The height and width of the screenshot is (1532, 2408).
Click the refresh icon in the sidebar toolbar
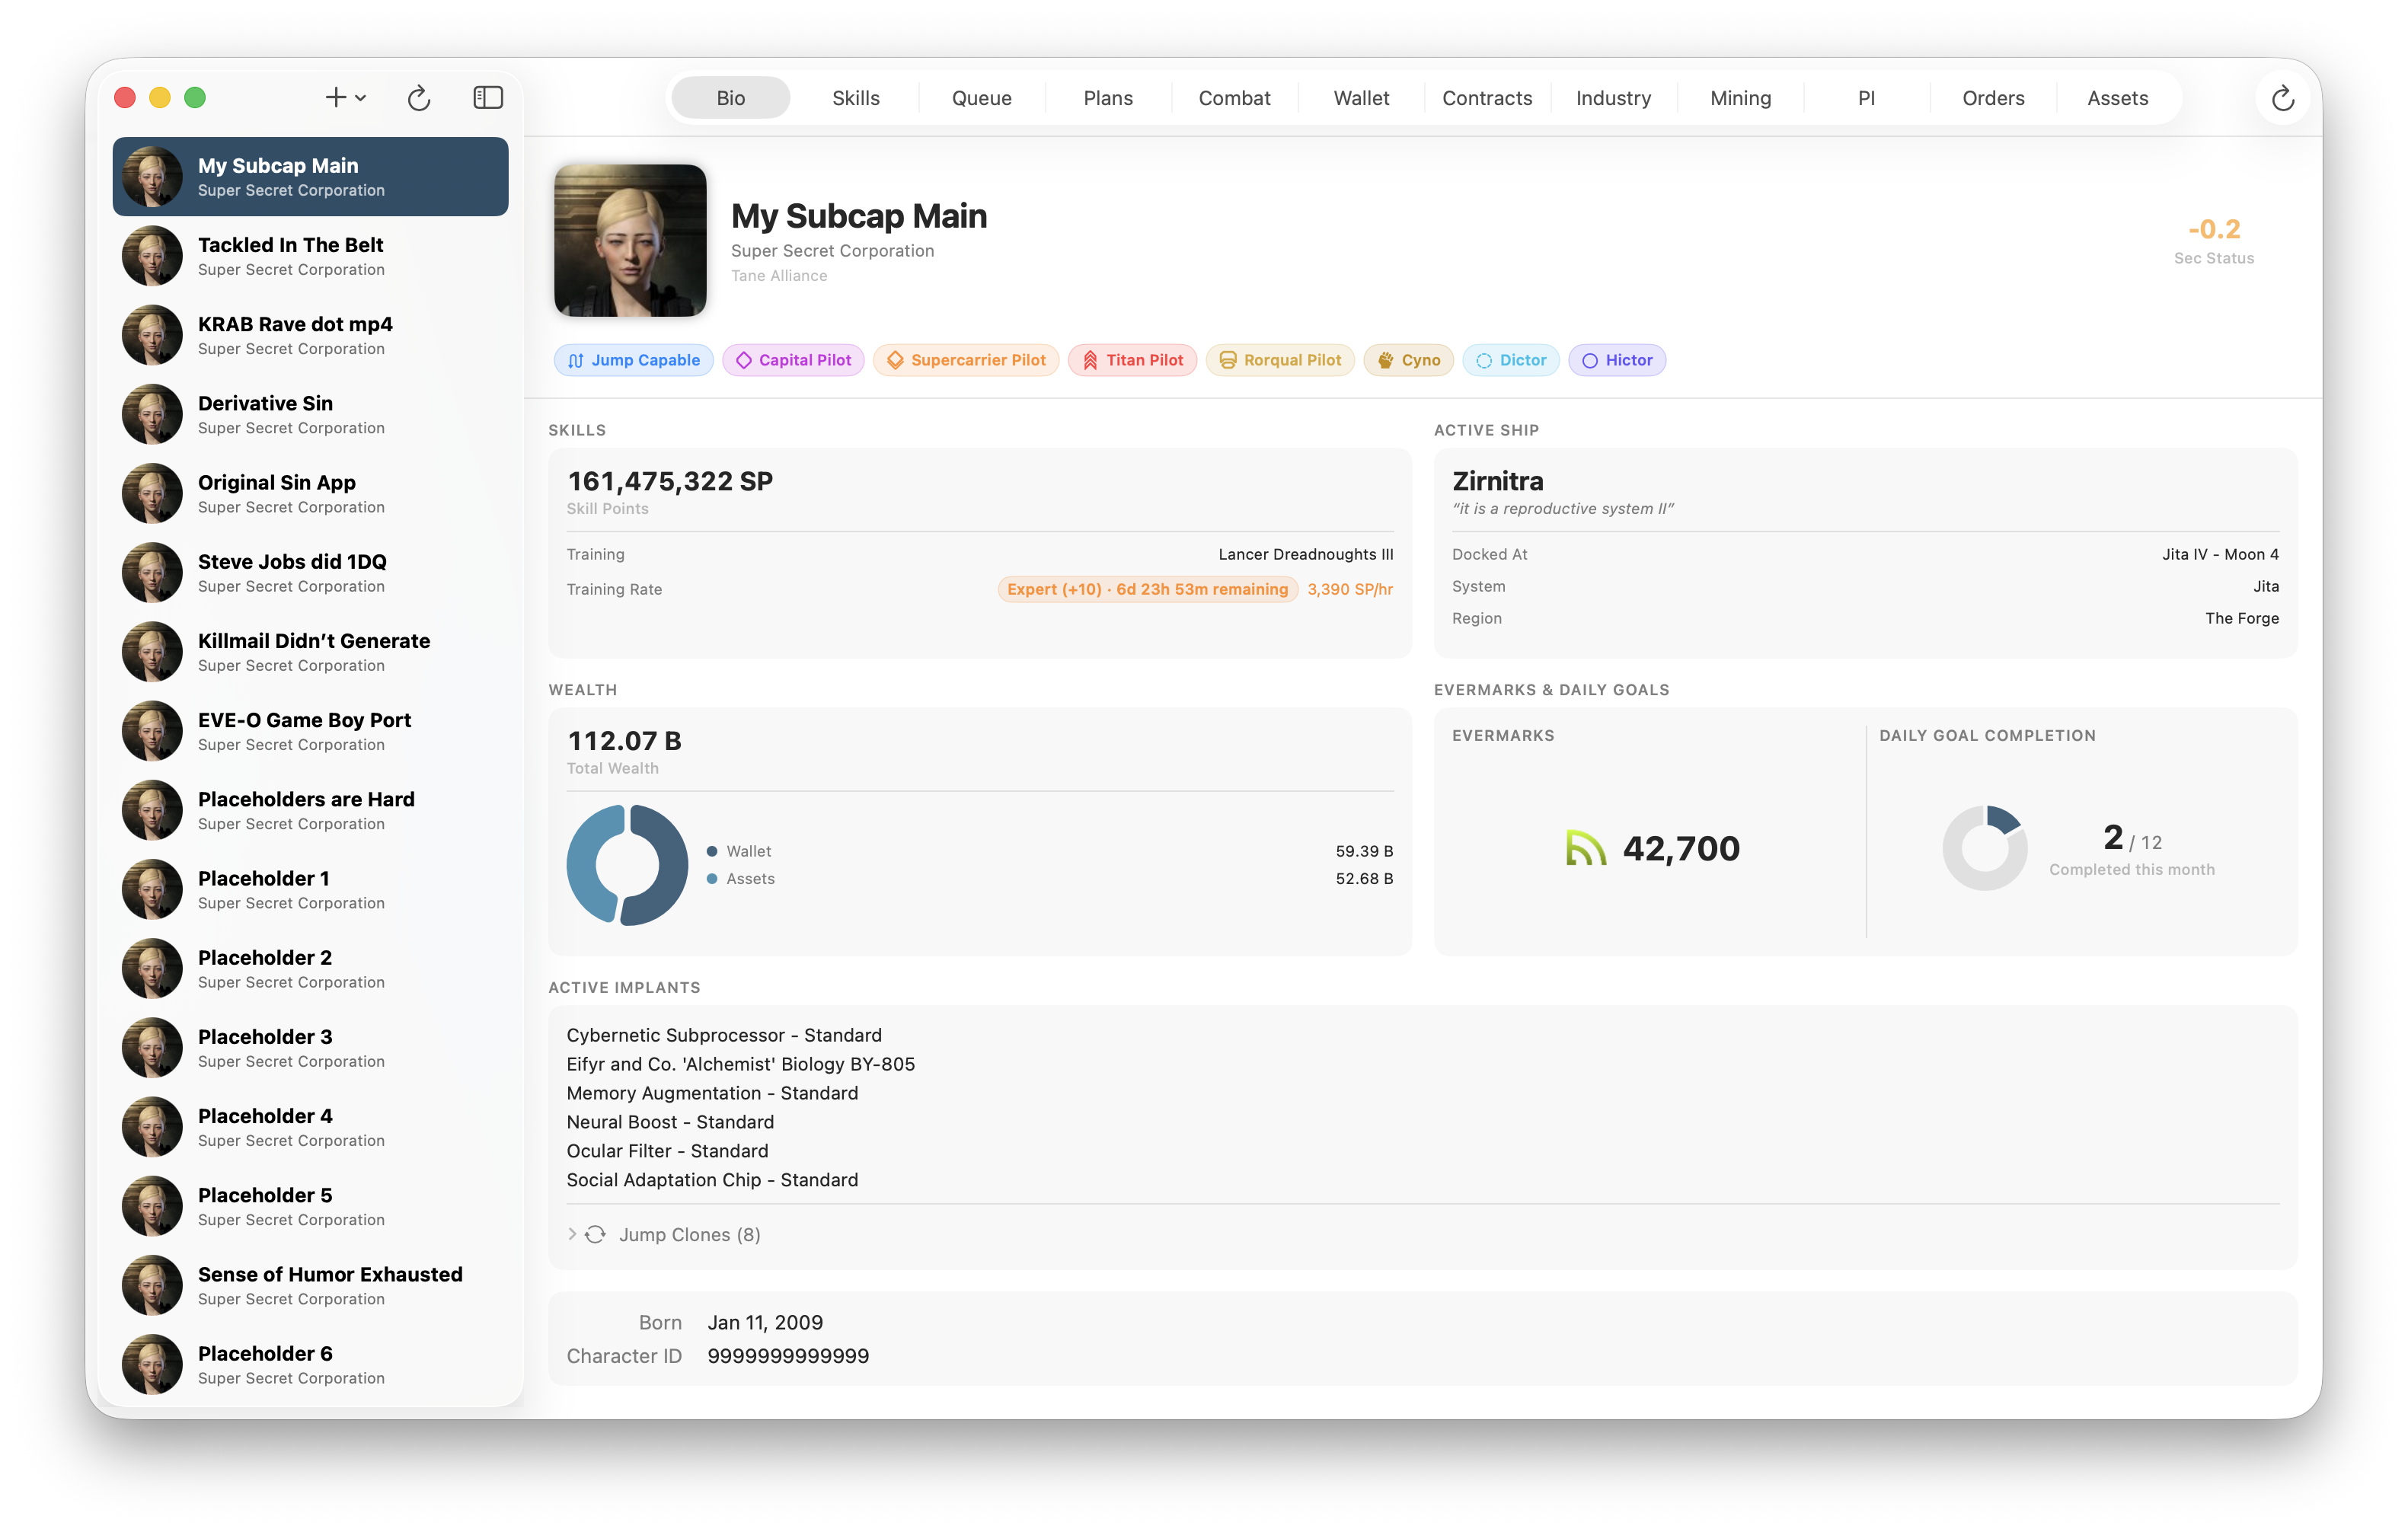[x=419, y=97]
